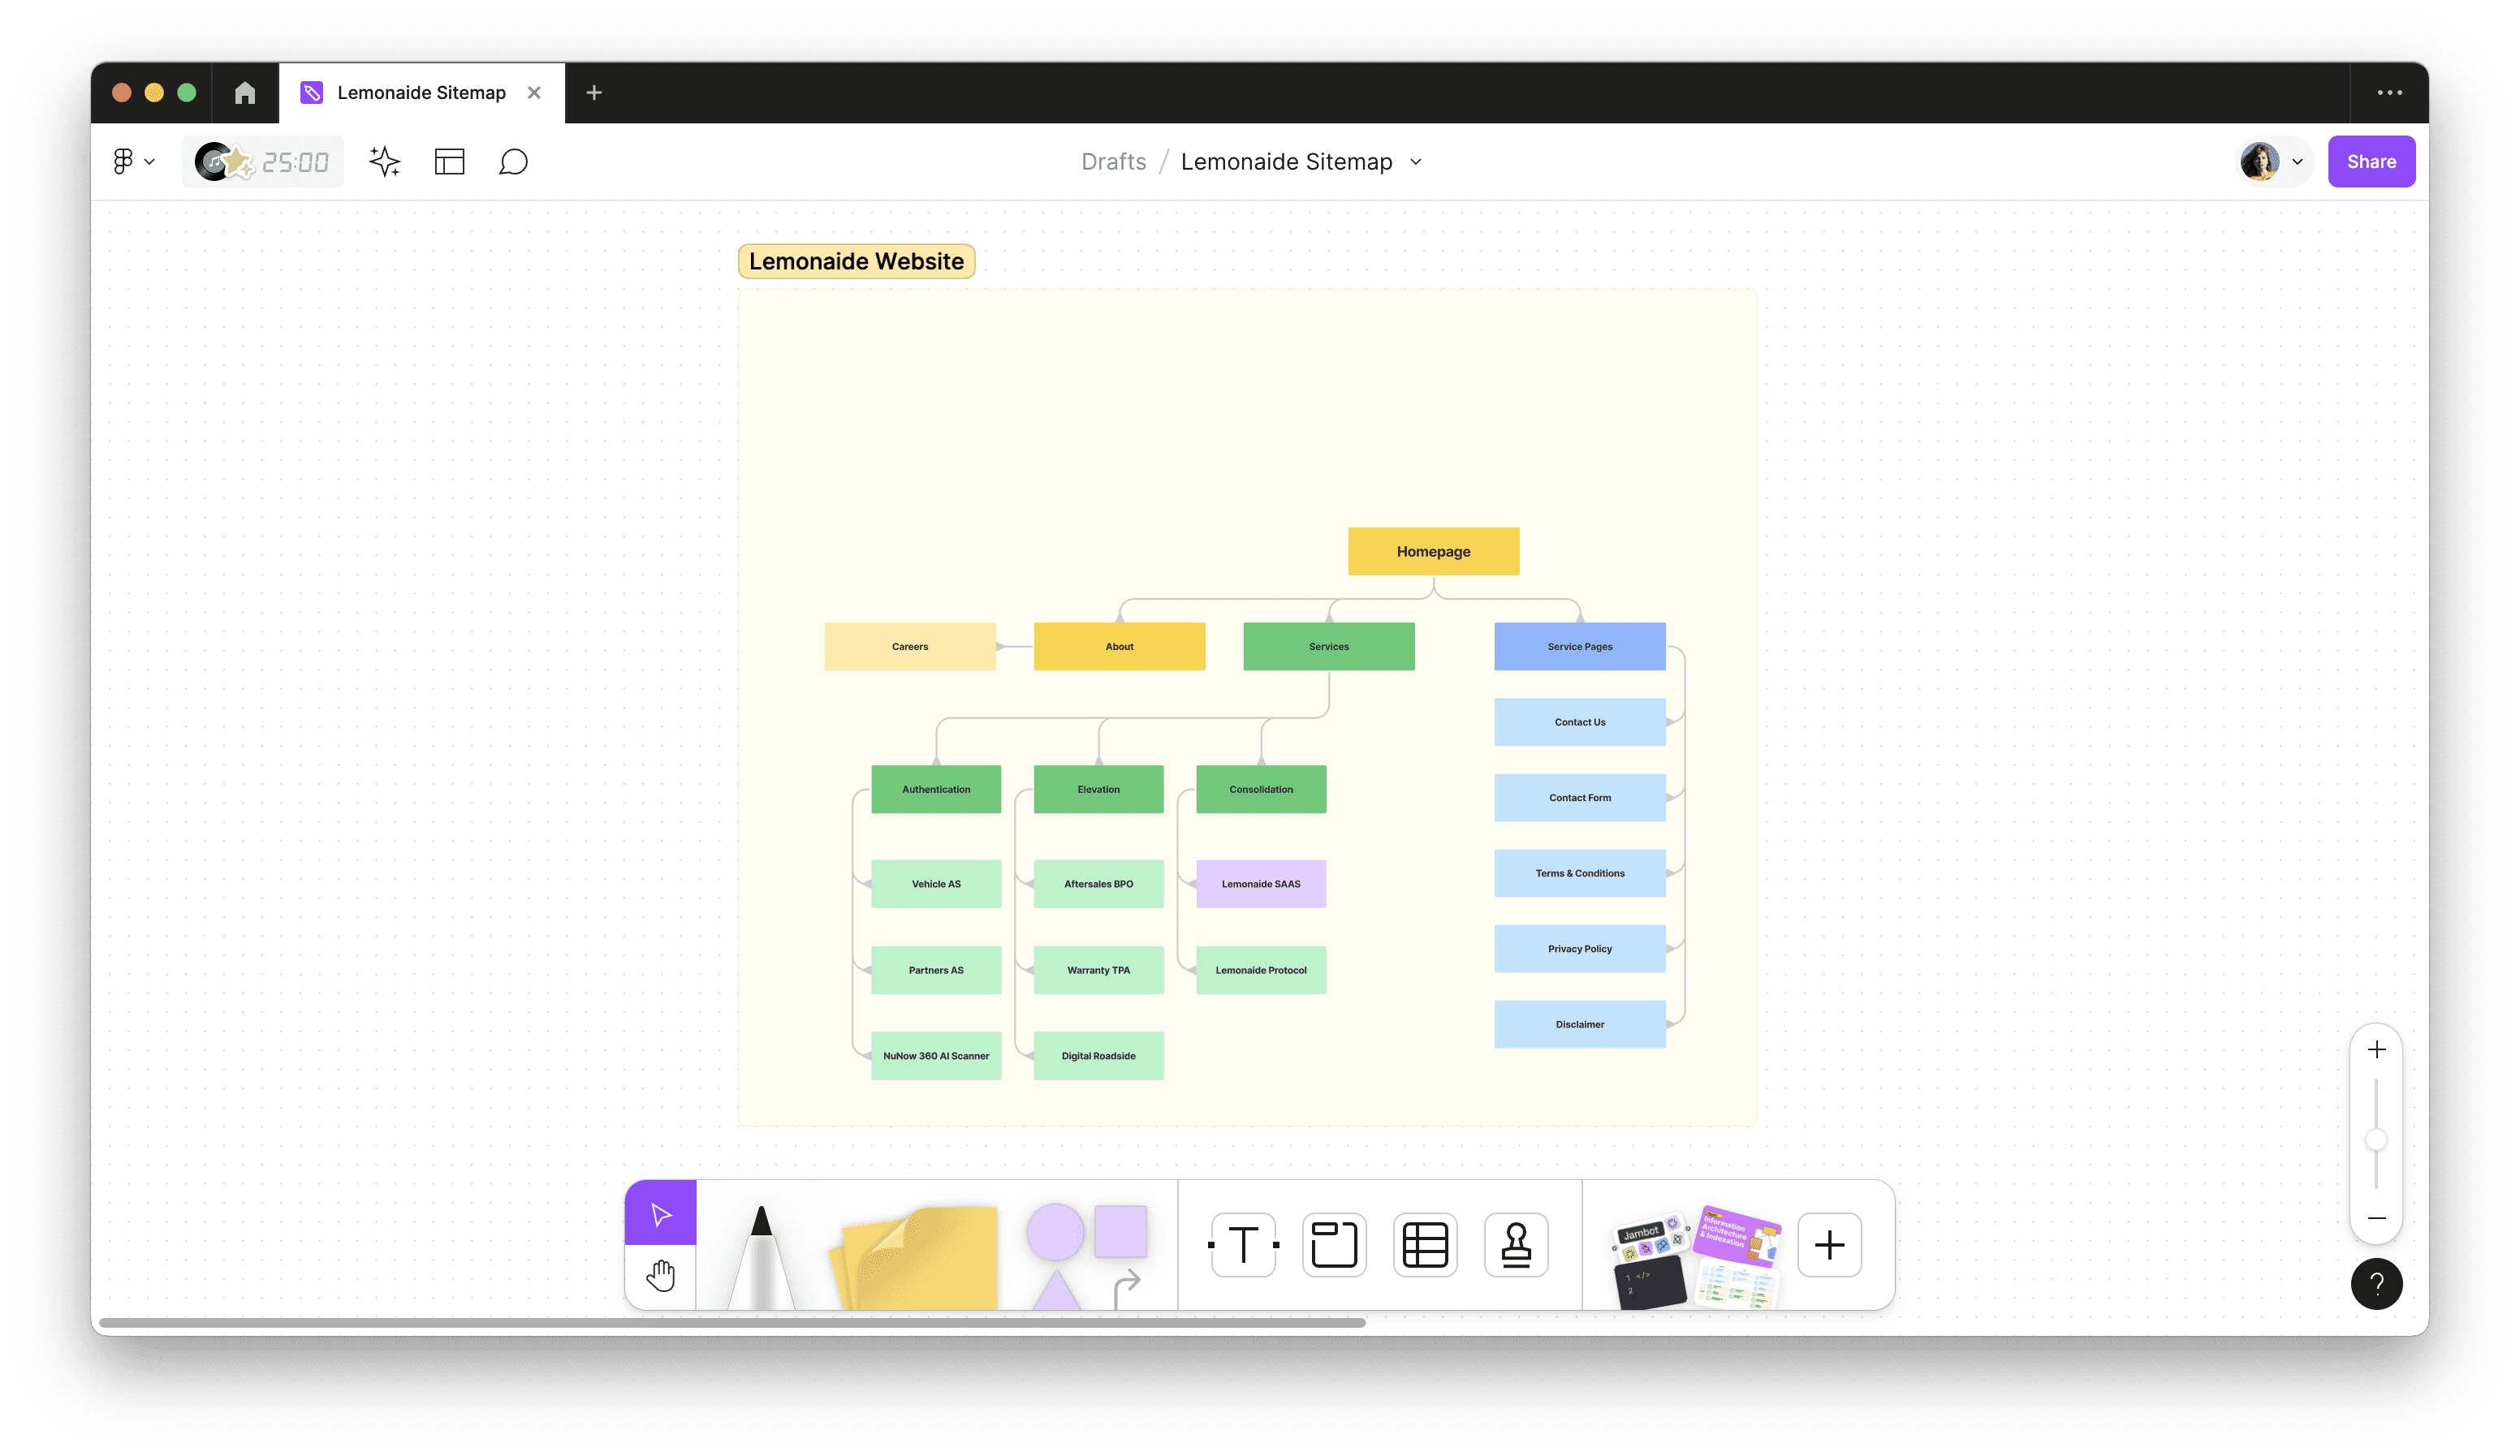Select the circle shape tool
The image size is (2520, 1456).
click(1055, 1232)
